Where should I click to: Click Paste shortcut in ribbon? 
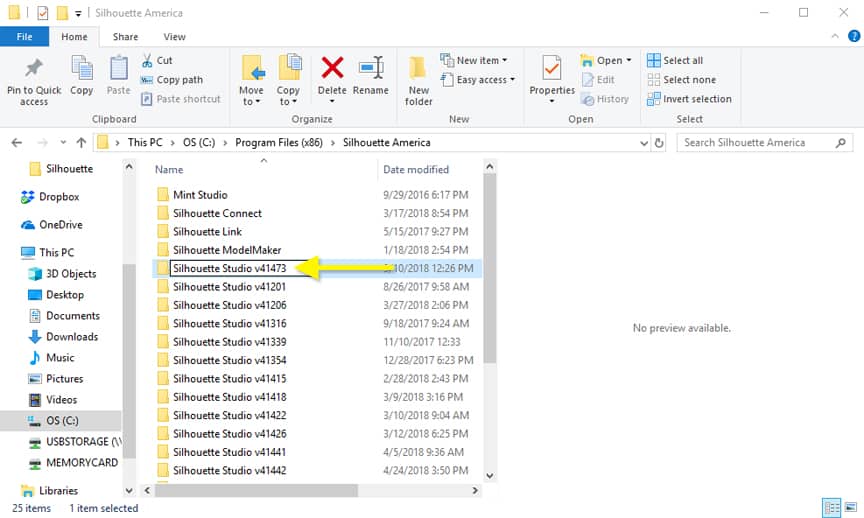[181, 99]
